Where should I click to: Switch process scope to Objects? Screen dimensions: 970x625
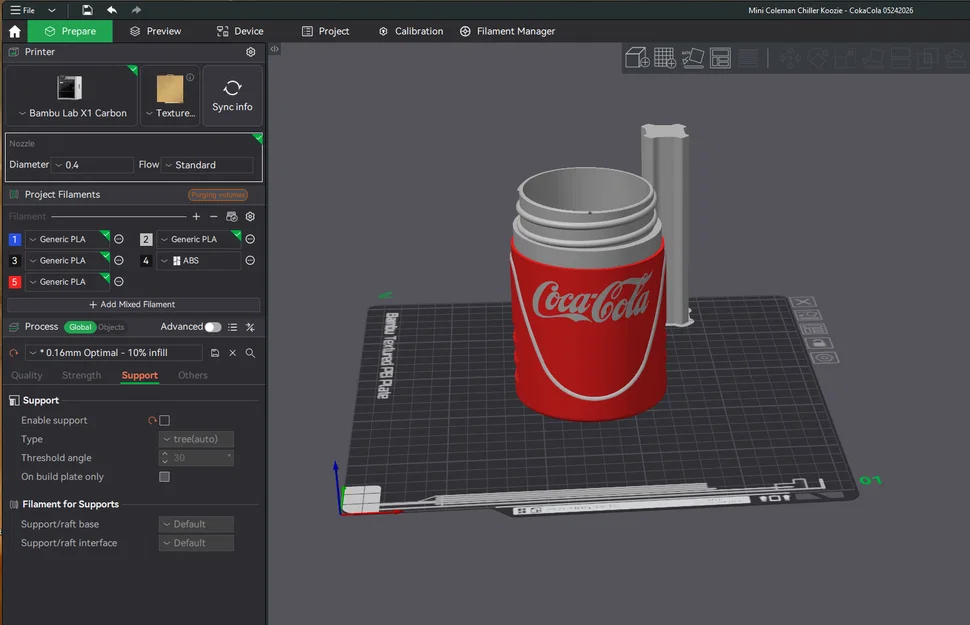point(111,327)
